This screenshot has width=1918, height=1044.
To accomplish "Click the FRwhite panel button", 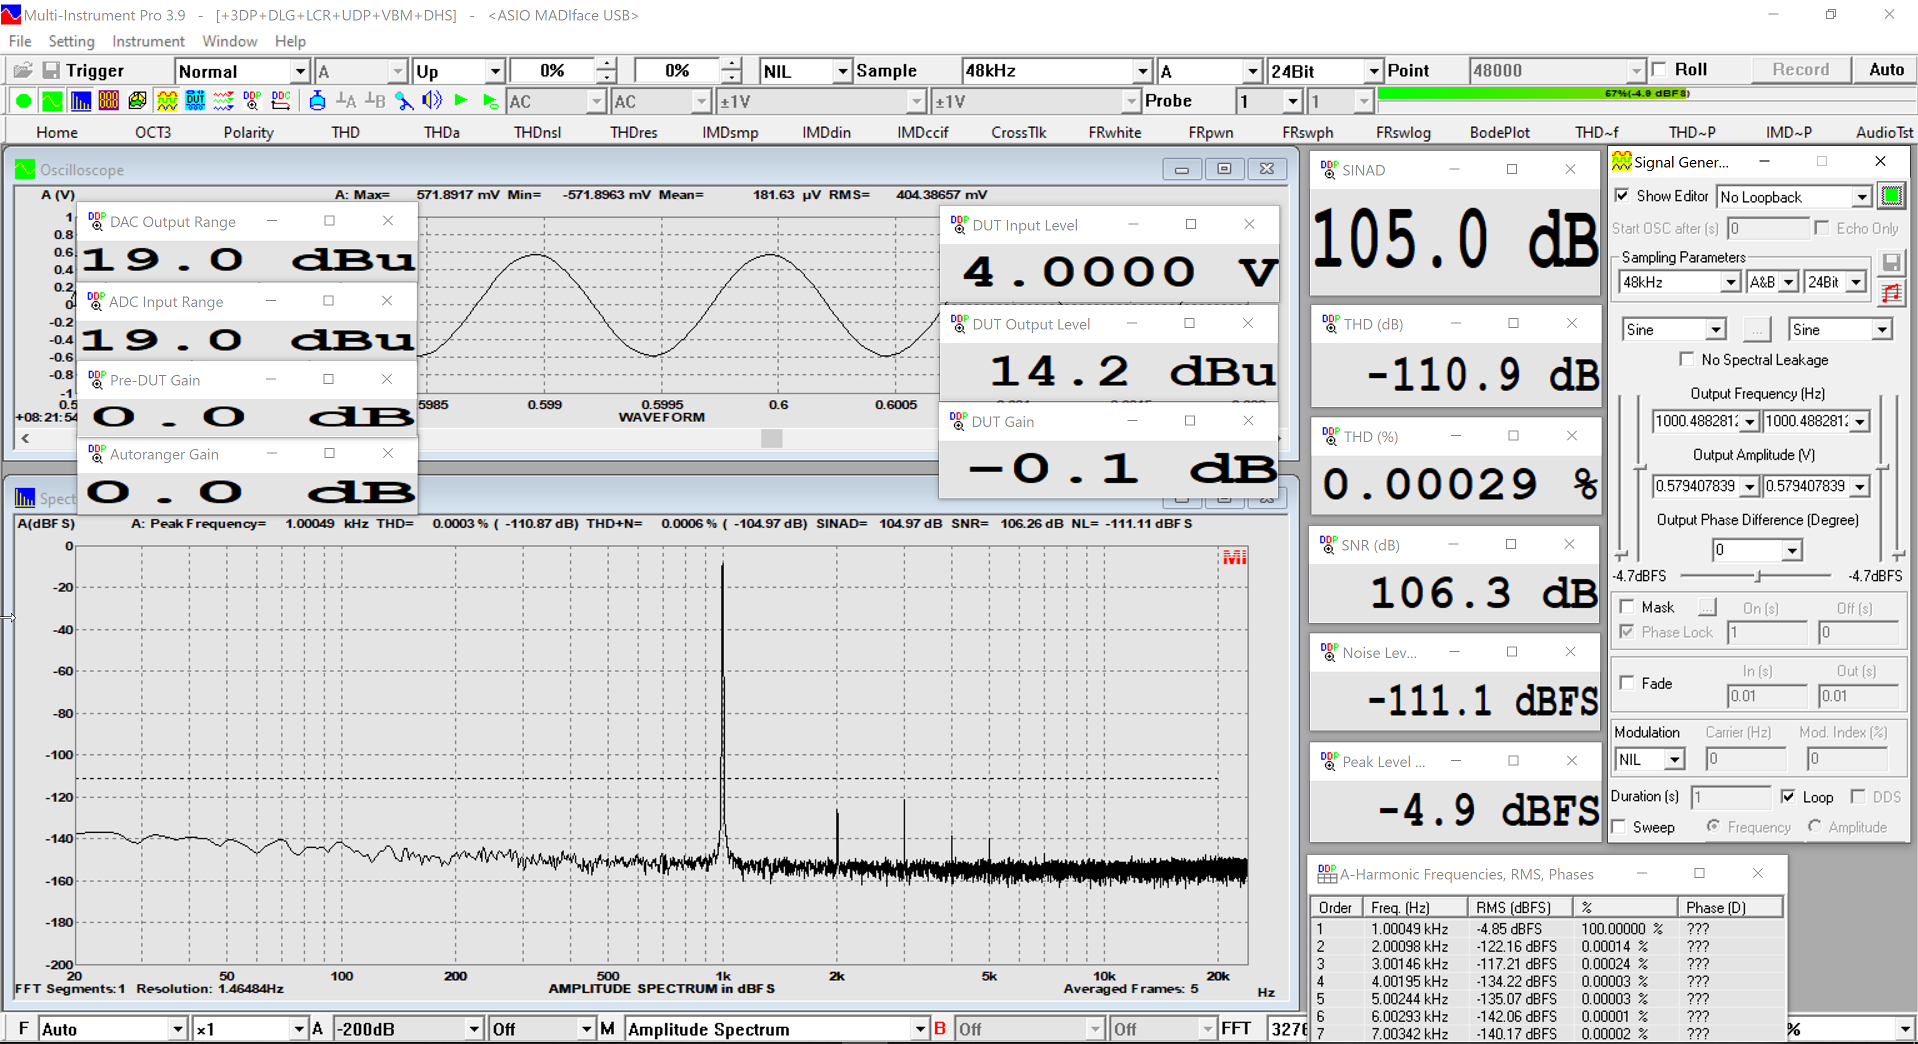I will coord(1115,132).
